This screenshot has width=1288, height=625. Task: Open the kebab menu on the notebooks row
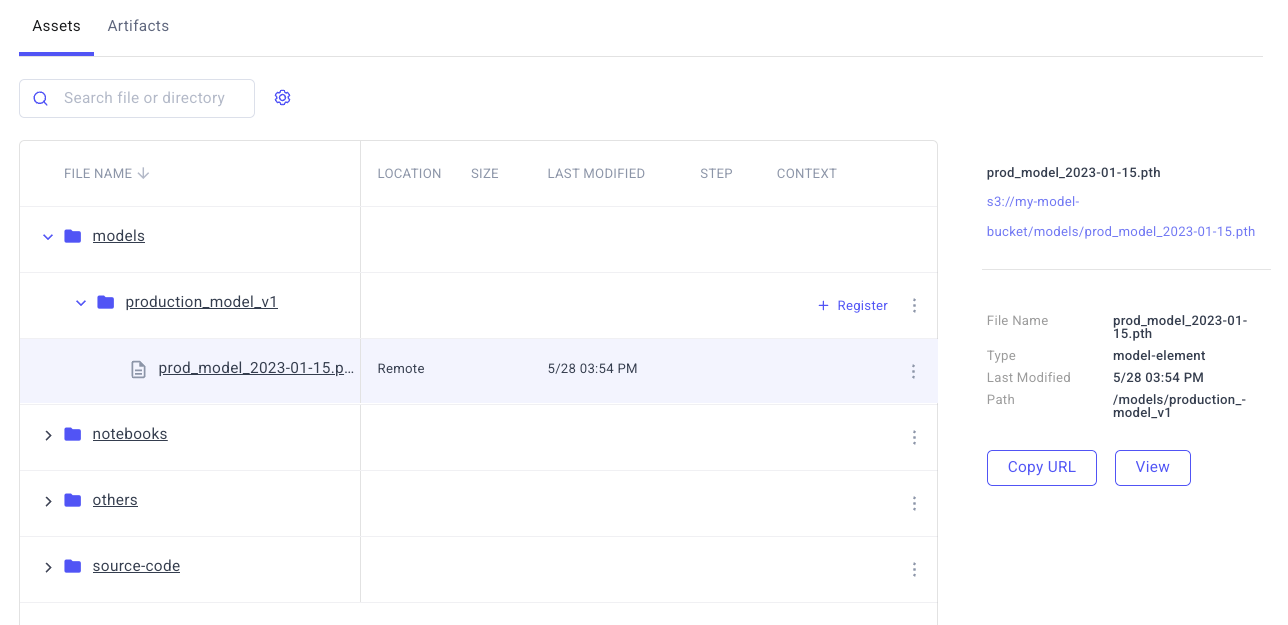(x=913, y=437)
